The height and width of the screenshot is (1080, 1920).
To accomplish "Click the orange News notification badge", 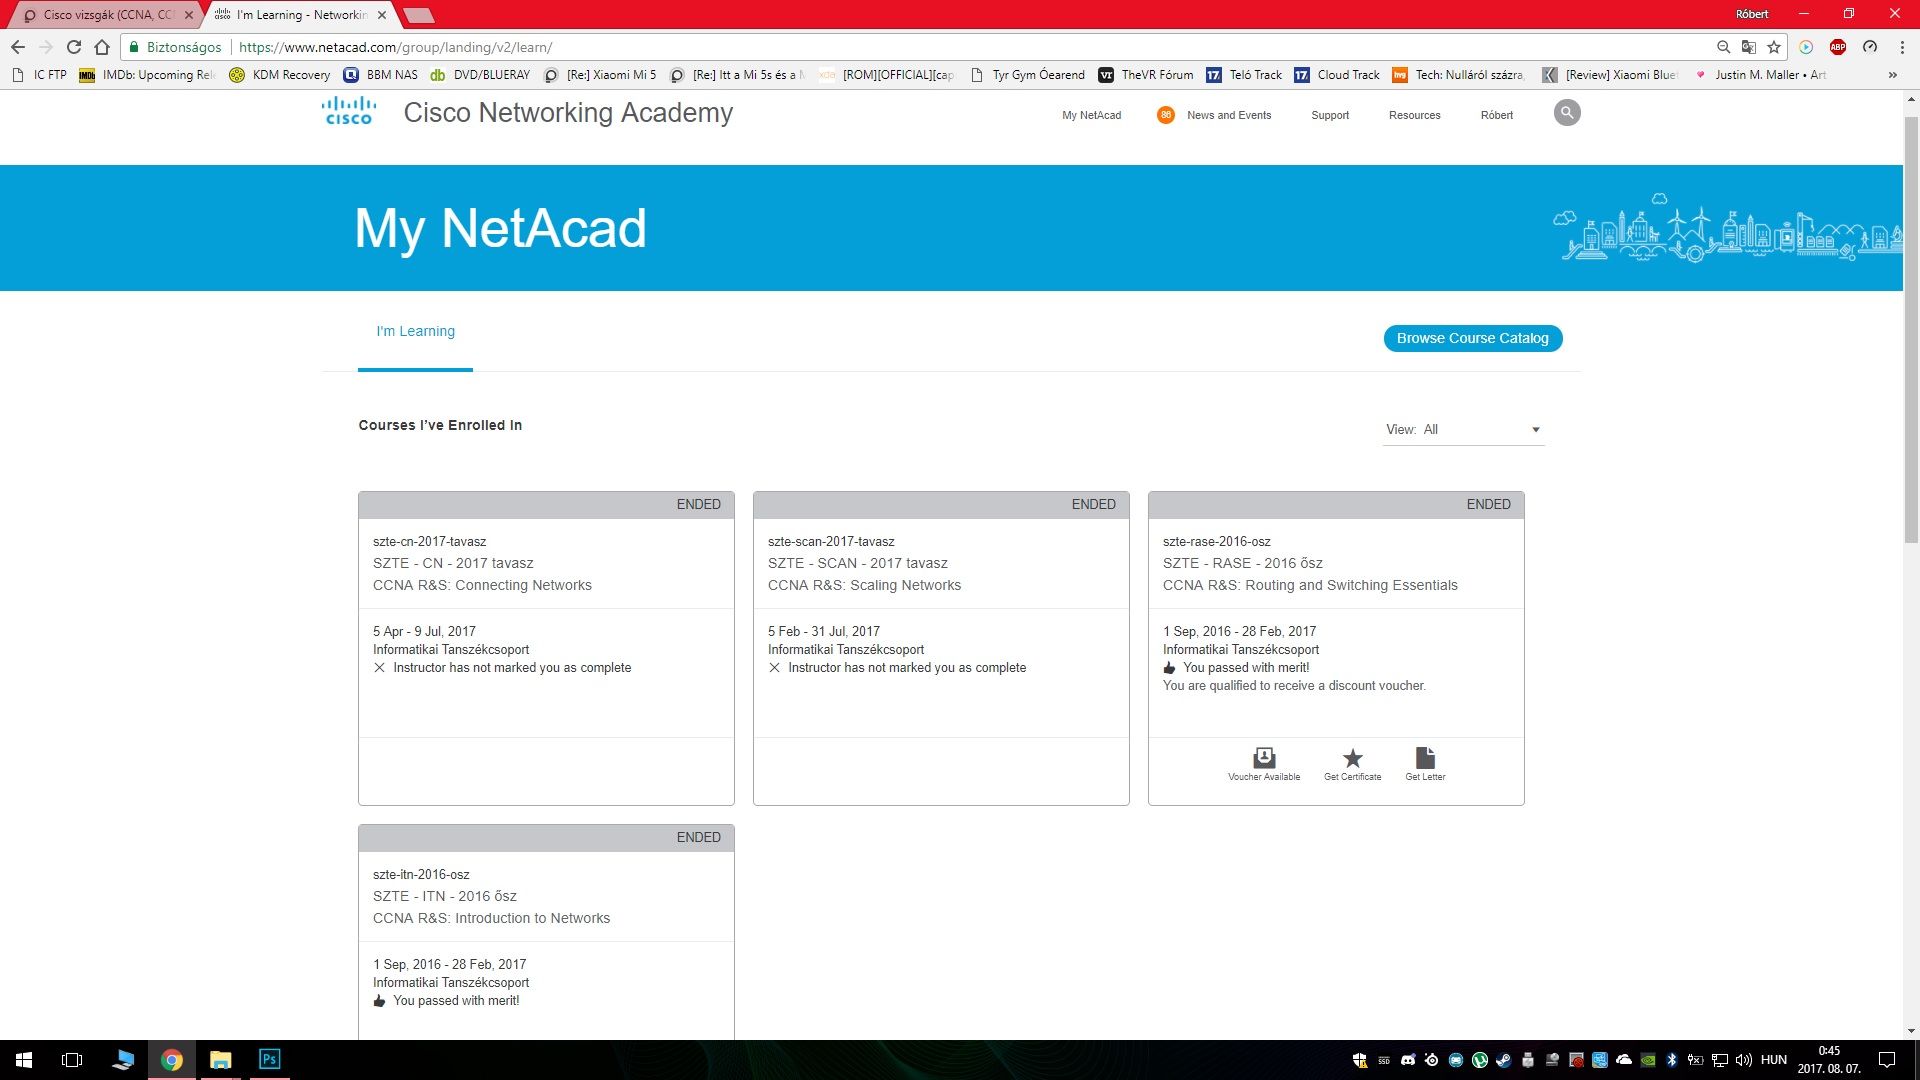I will pos(1165,115).
